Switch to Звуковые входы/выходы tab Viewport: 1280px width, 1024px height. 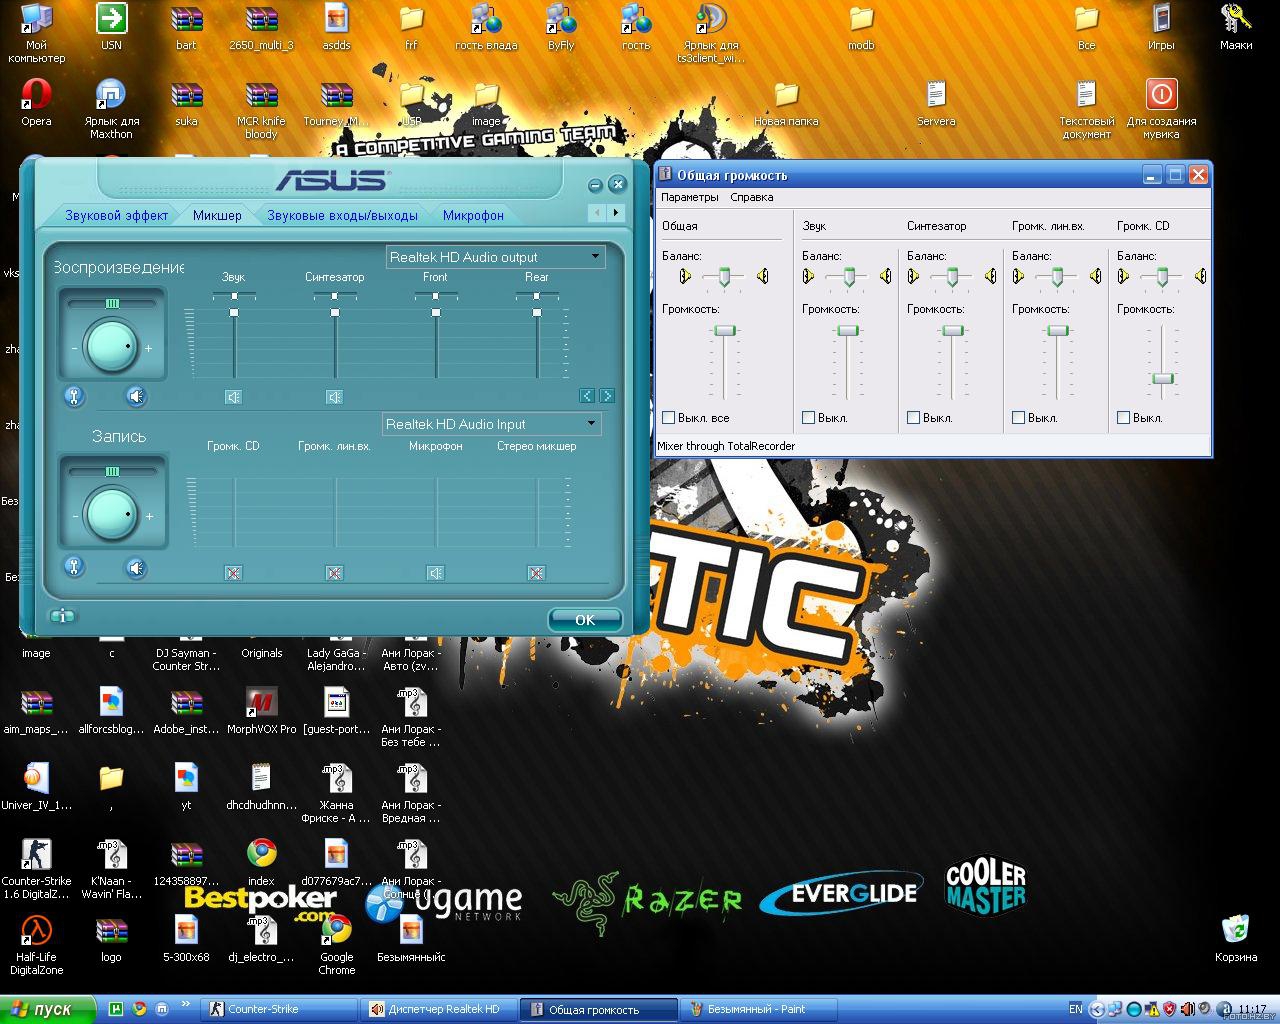click(x=342, y=215)
